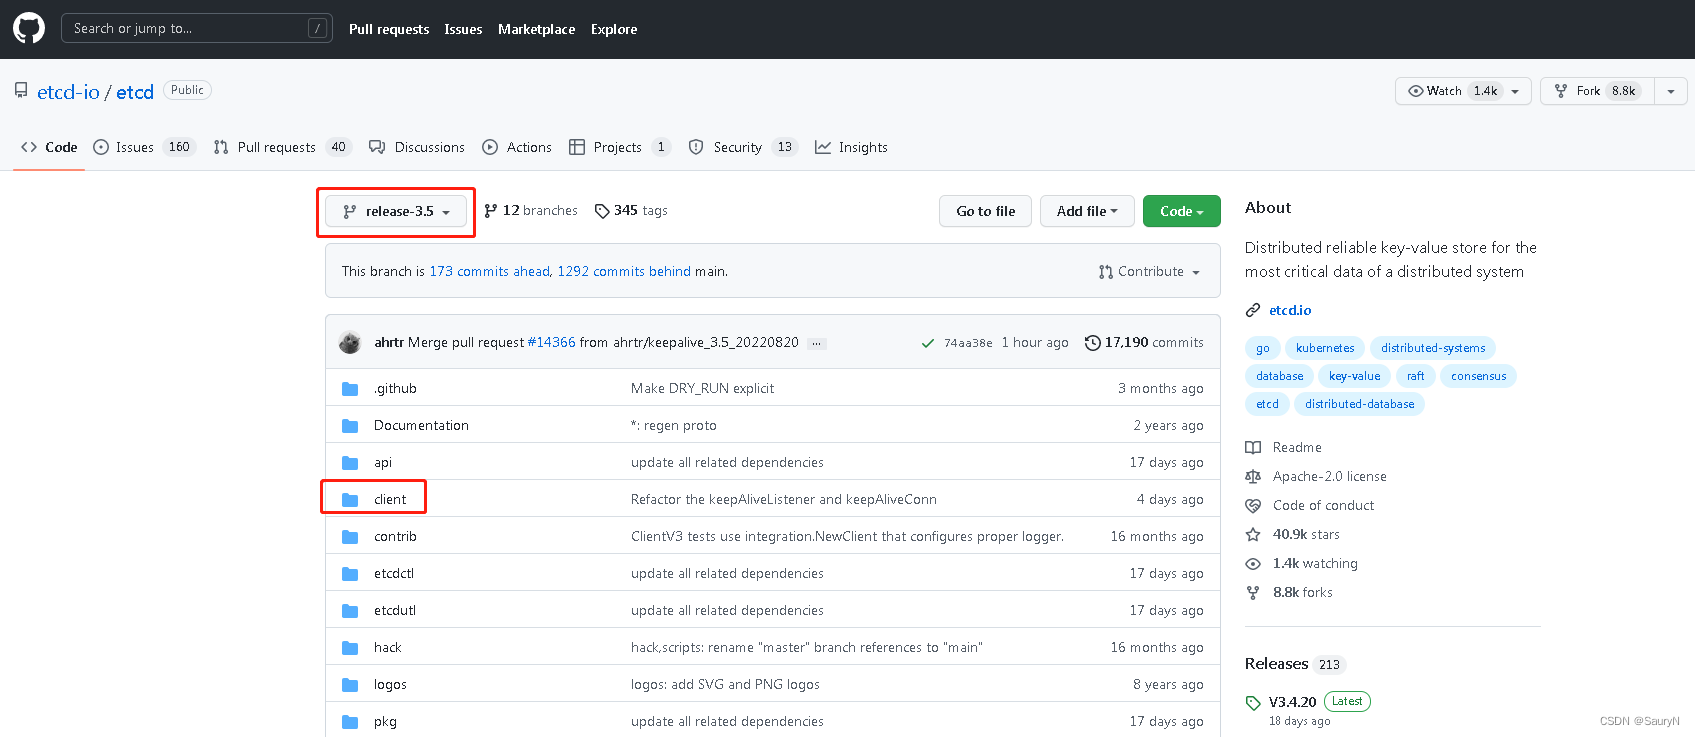
Task: Open the Discussions tab
Action: [417, 147]
